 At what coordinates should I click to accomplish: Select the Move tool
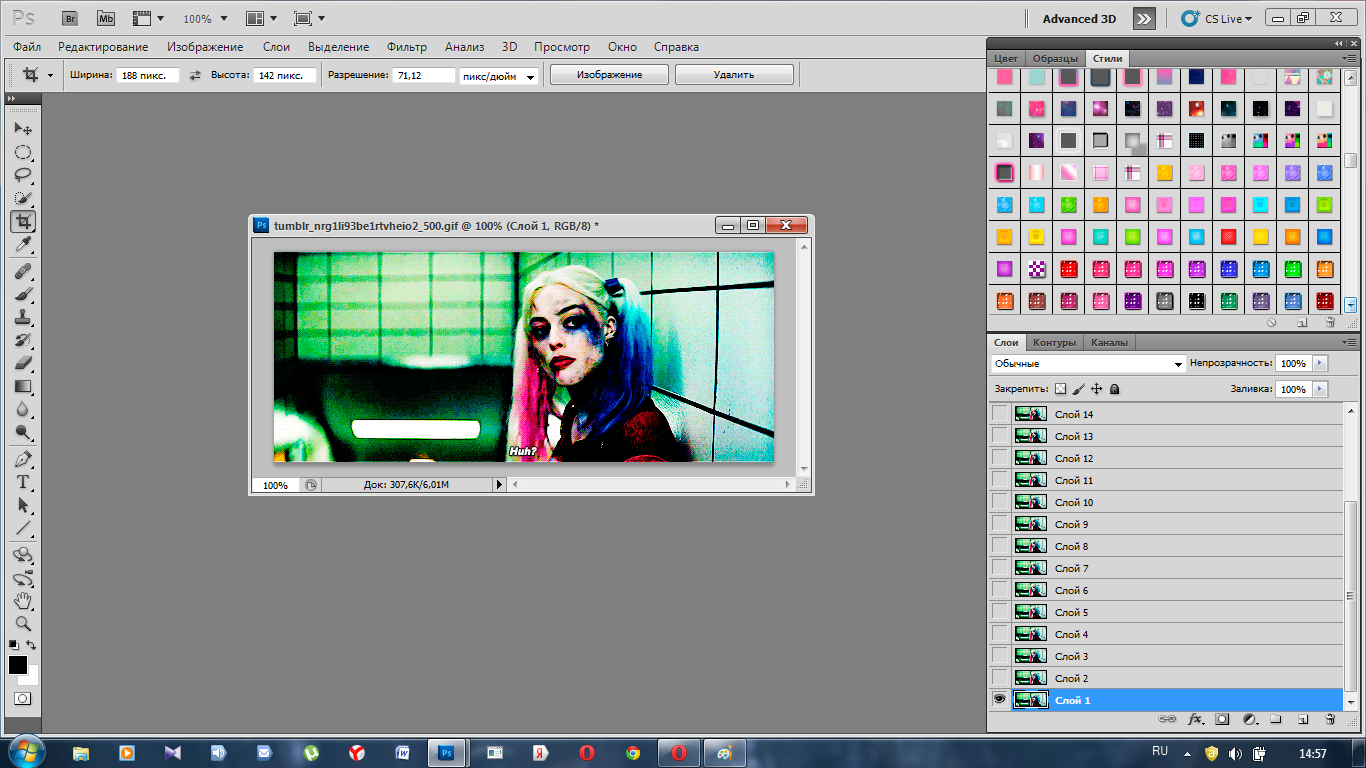click(23, 128)
